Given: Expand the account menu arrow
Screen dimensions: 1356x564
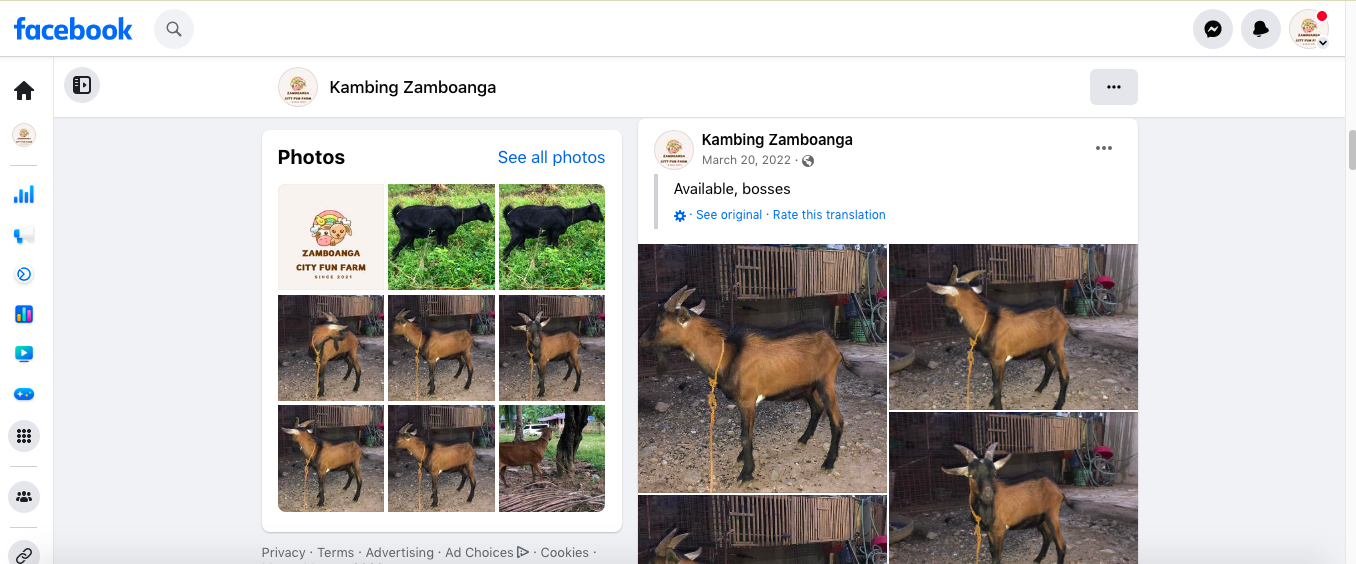Looking at the screenshot, I should coord(1323,44).
